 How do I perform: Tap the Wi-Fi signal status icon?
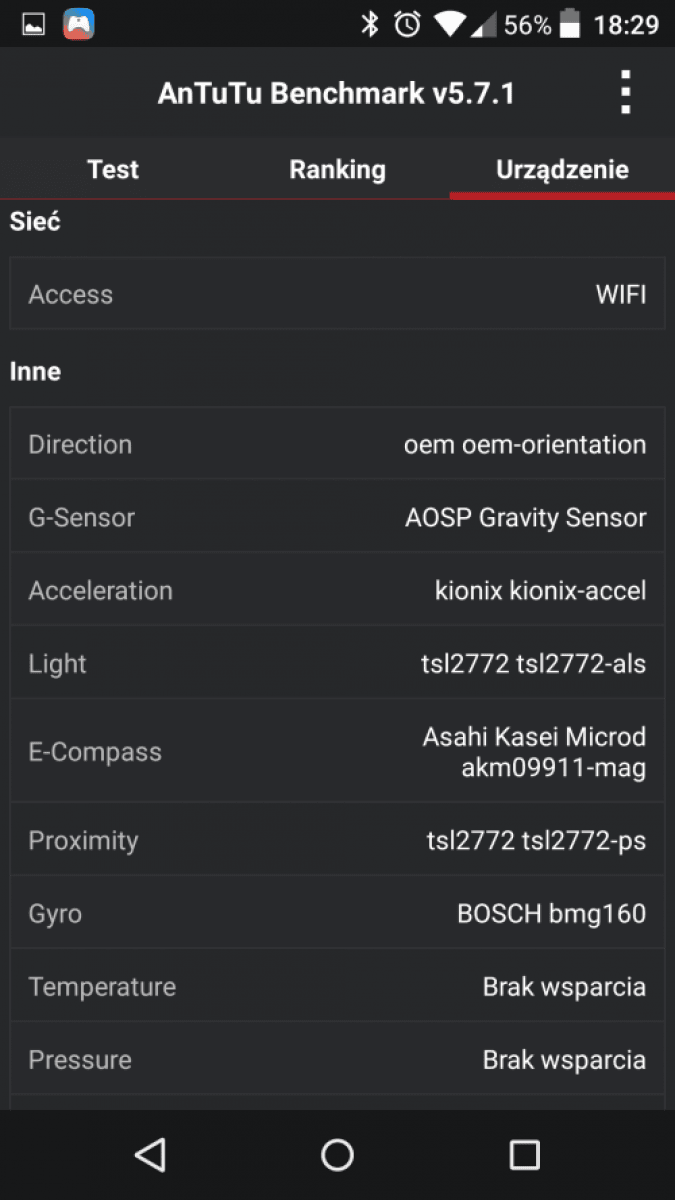pos(451,25)
